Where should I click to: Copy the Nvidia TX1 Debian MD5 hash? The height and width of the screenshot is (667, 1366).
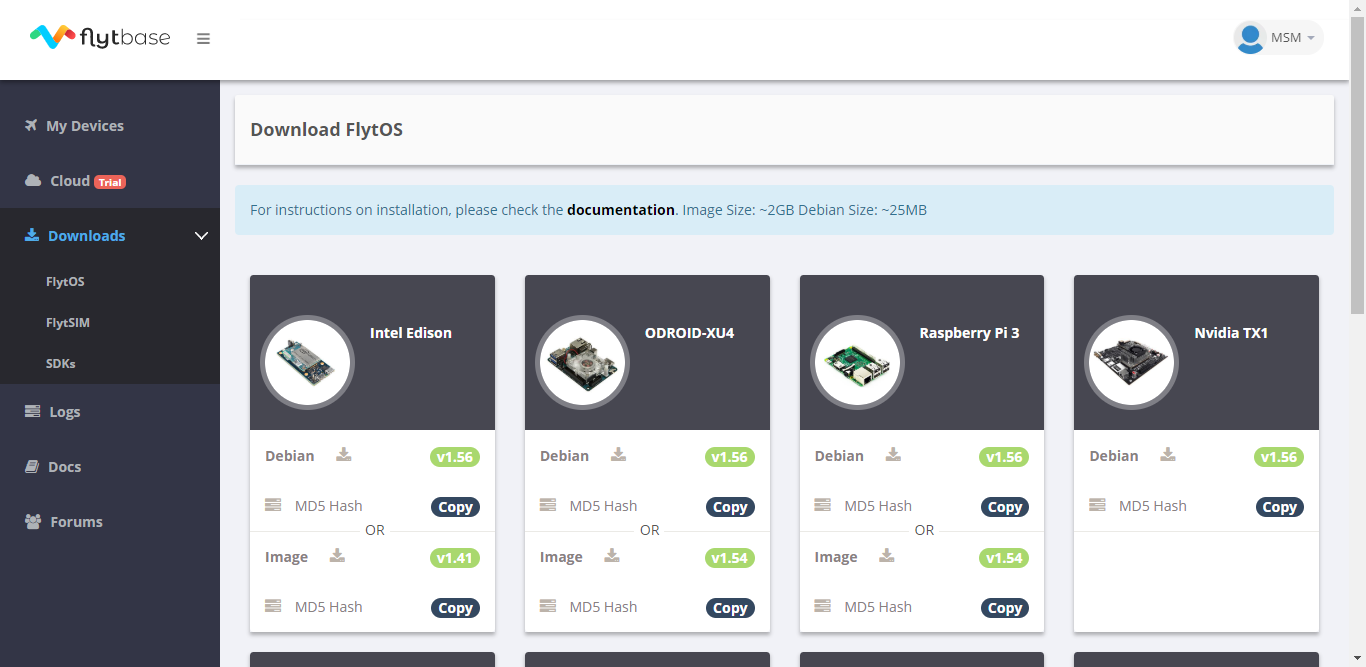coord(1279,507)
